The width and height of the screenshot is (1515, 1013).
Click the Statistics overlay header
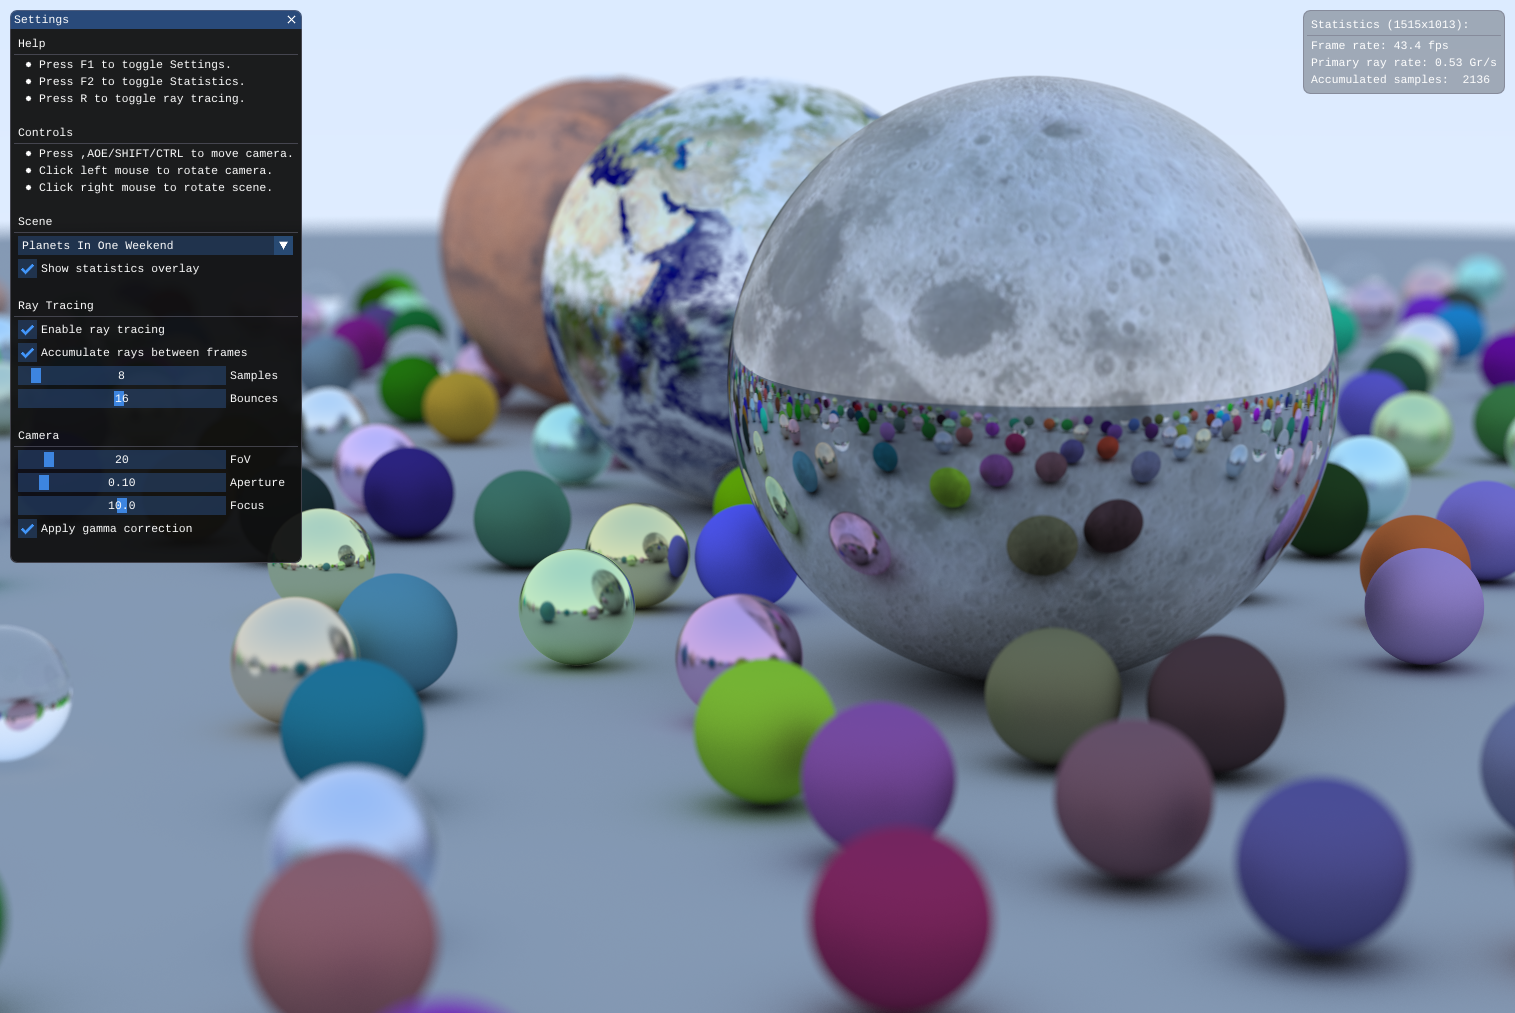[x=1390, y=24]
